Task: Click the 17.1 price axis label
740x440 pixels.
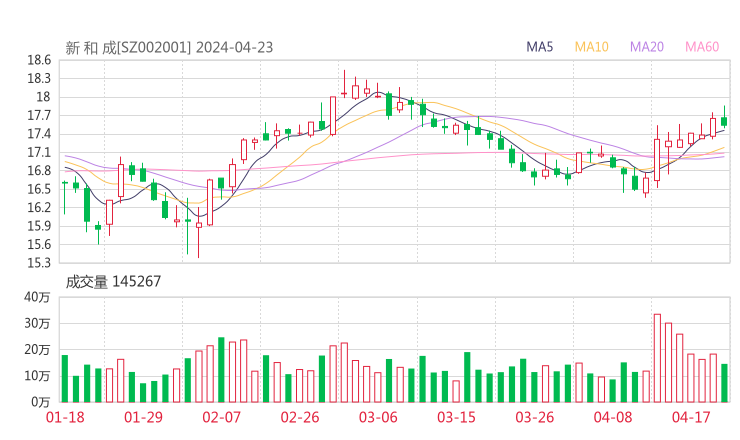Action: (39, 152)
